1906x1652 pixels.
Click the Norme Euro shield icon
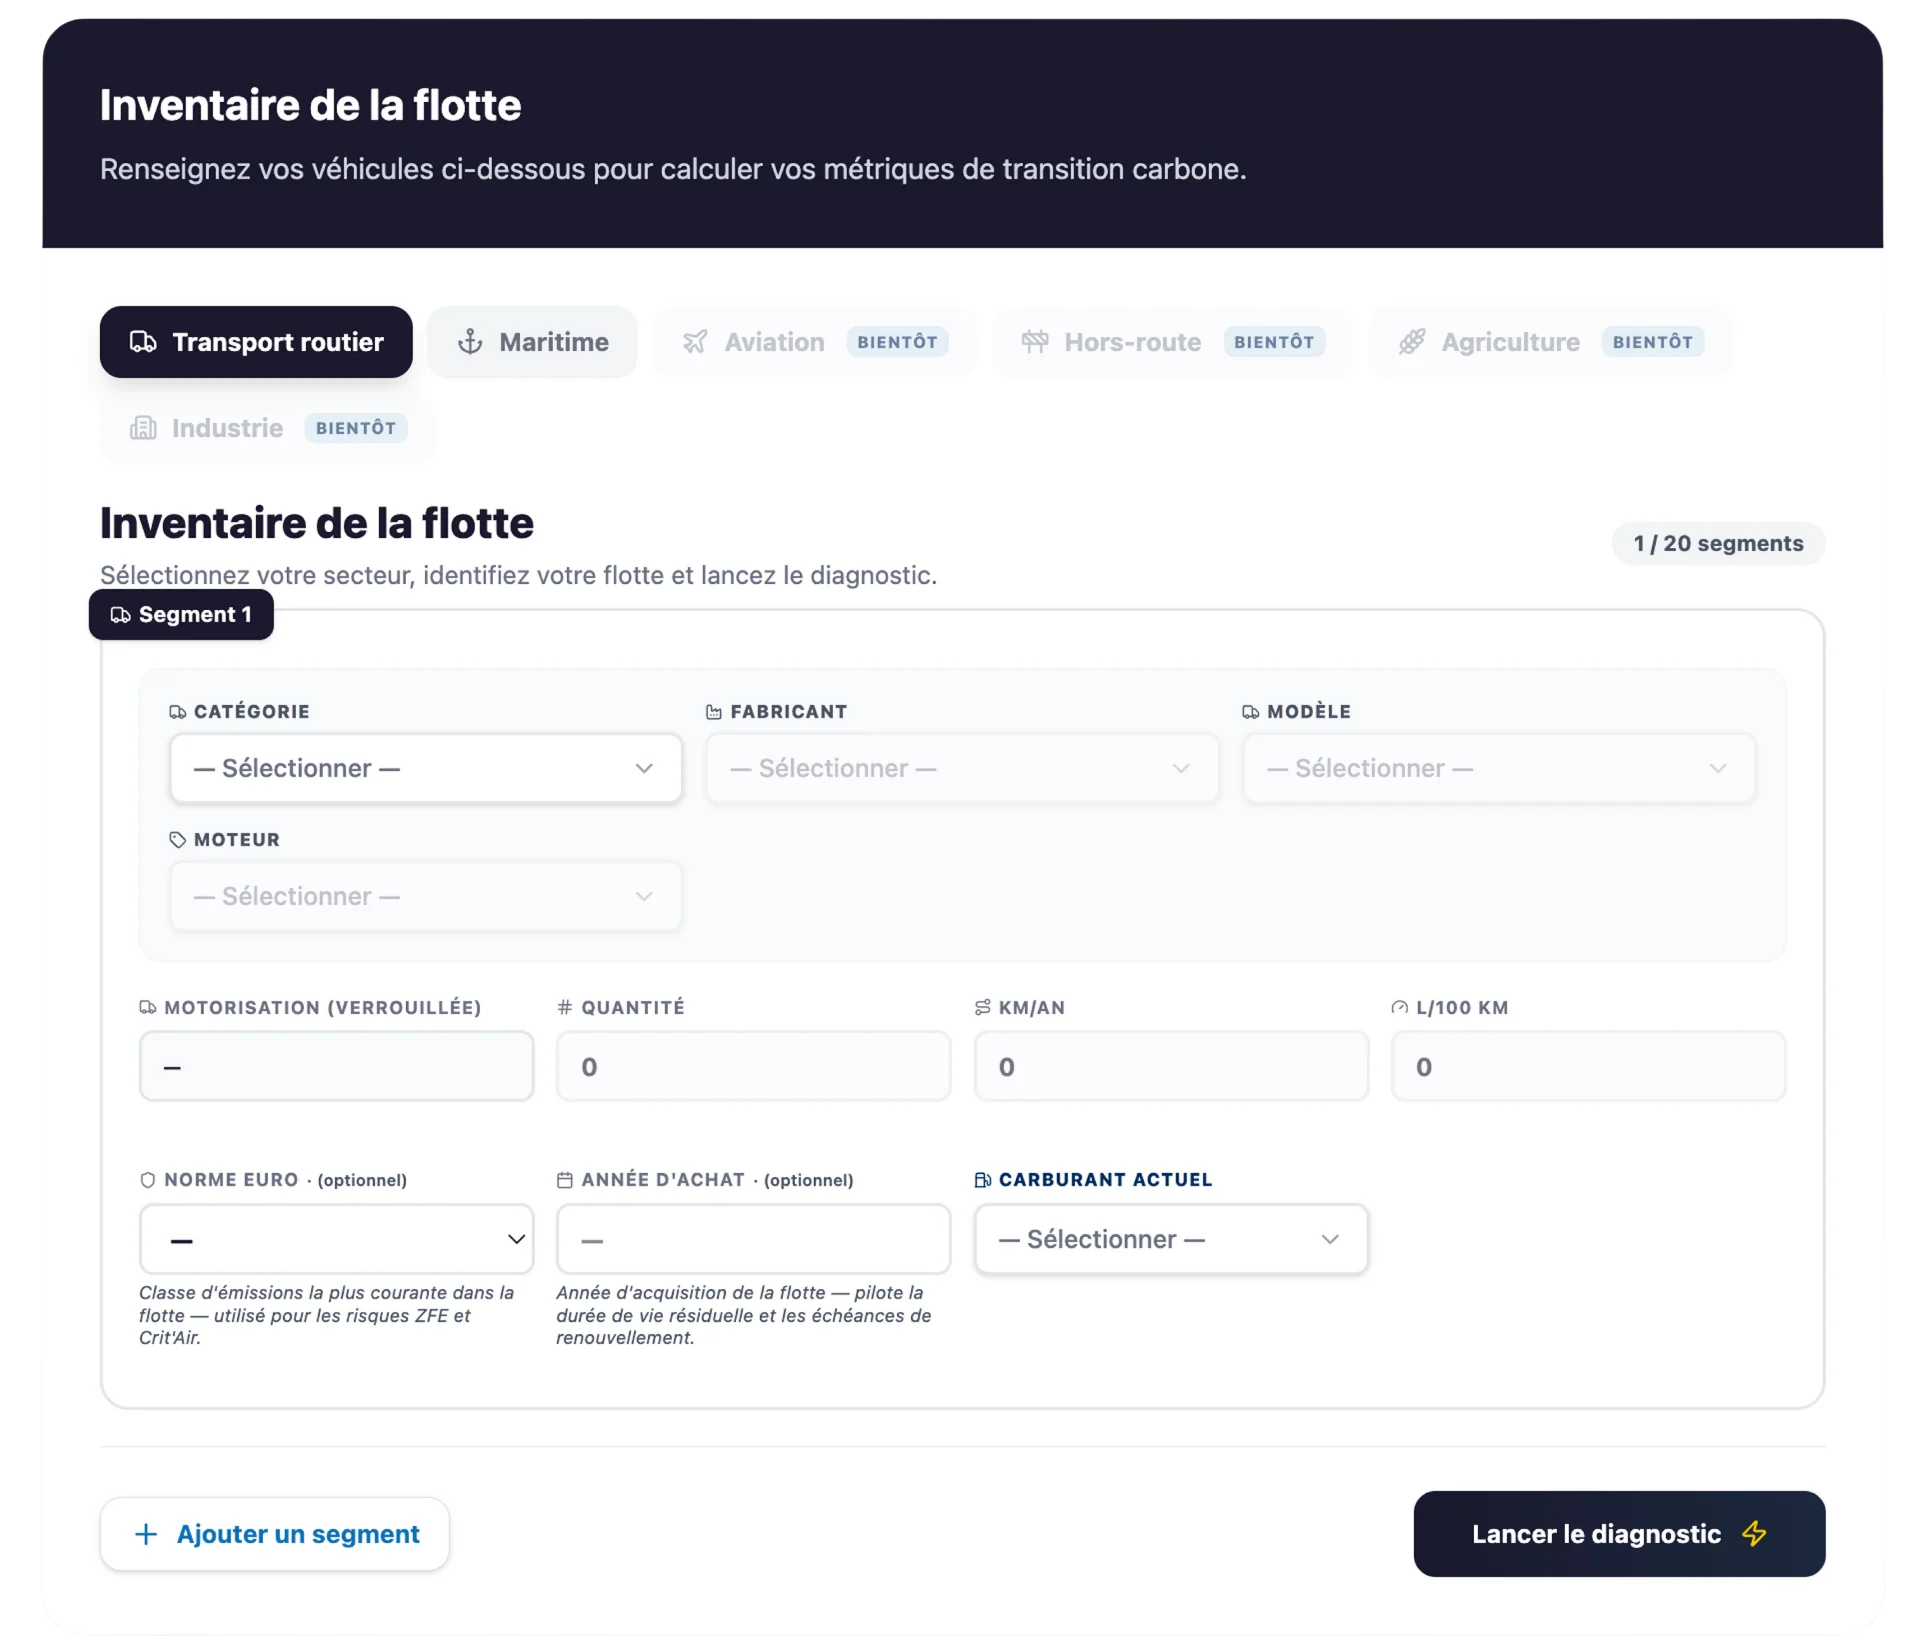pos(147,1180)
